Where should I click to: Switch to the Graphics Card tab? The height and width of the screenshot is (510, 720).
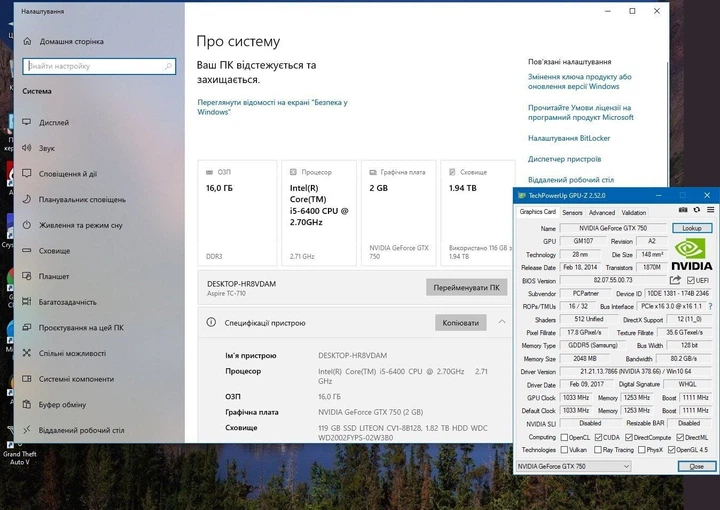click(537, 212)
